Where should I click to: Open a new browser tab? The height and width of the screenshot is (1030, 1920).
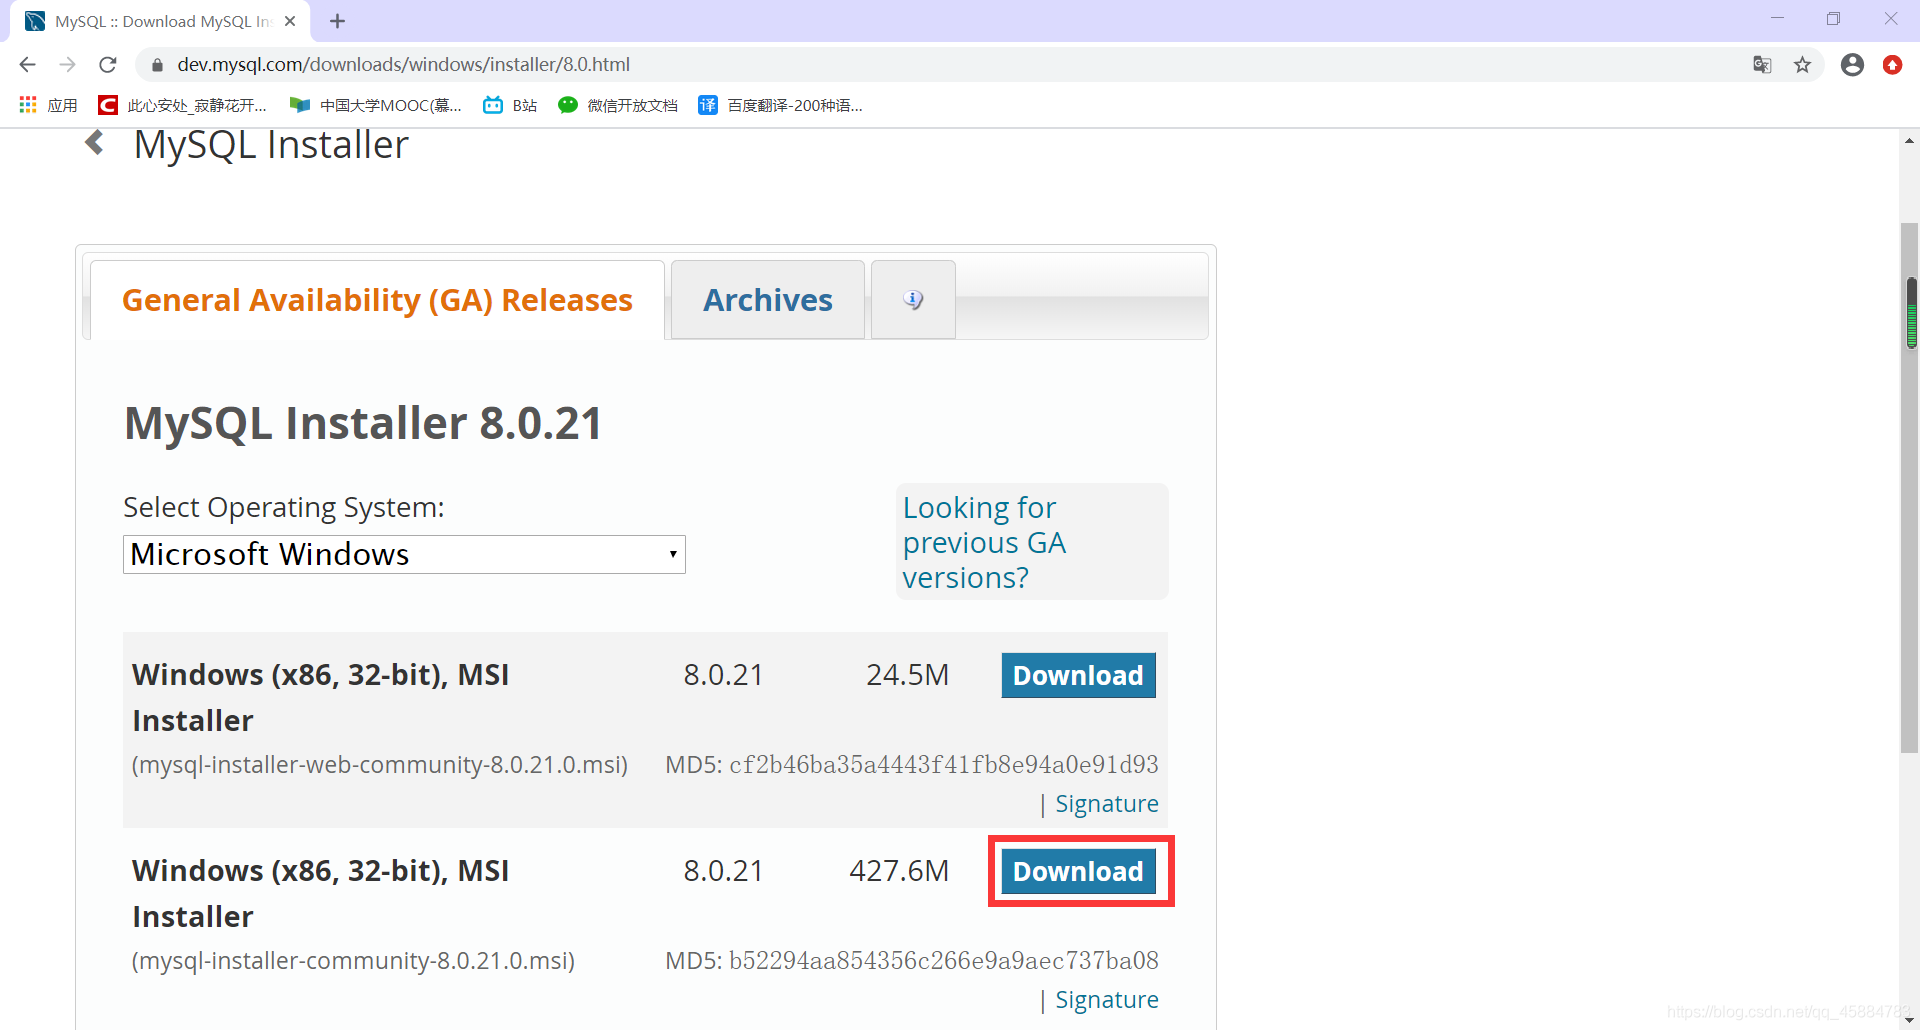click(x=337, y=21)
